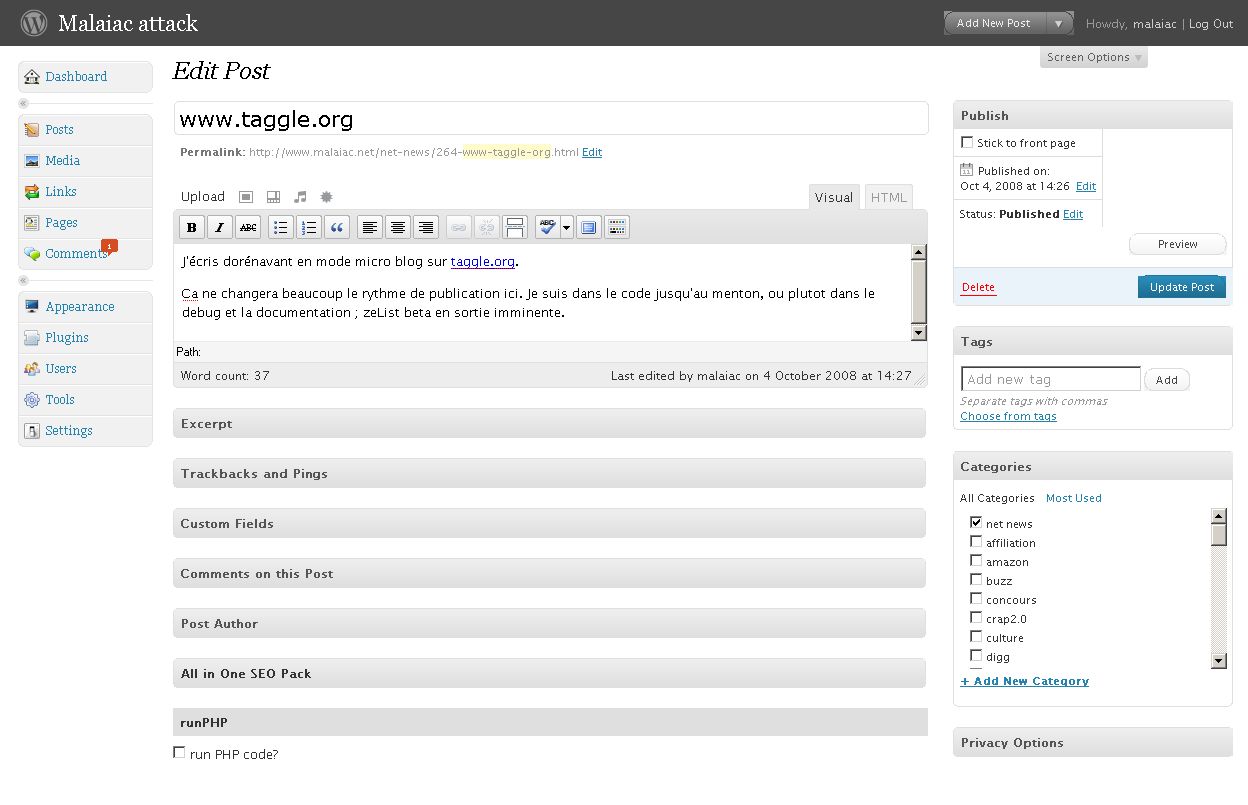Show the Most Used categories tab

point(1074,498)
